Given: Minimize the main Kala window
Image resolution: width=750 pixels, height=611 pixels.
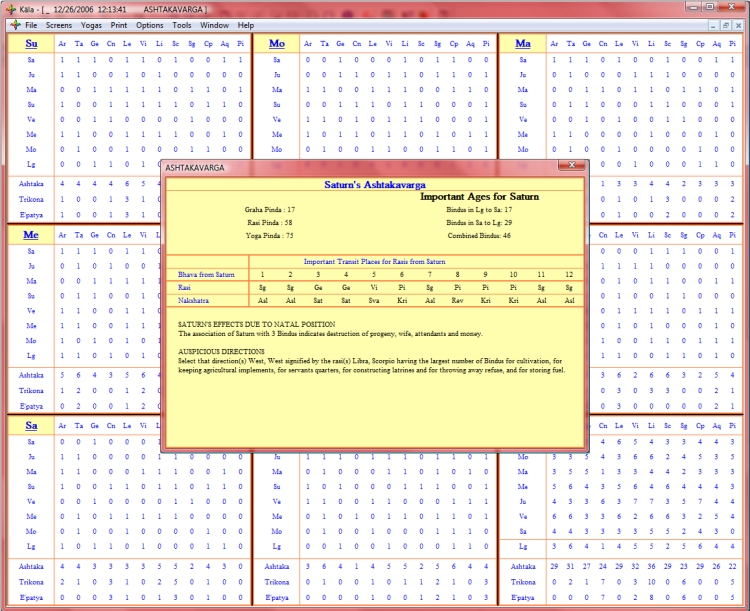Looking at the screenshot, I should (694, 7).
